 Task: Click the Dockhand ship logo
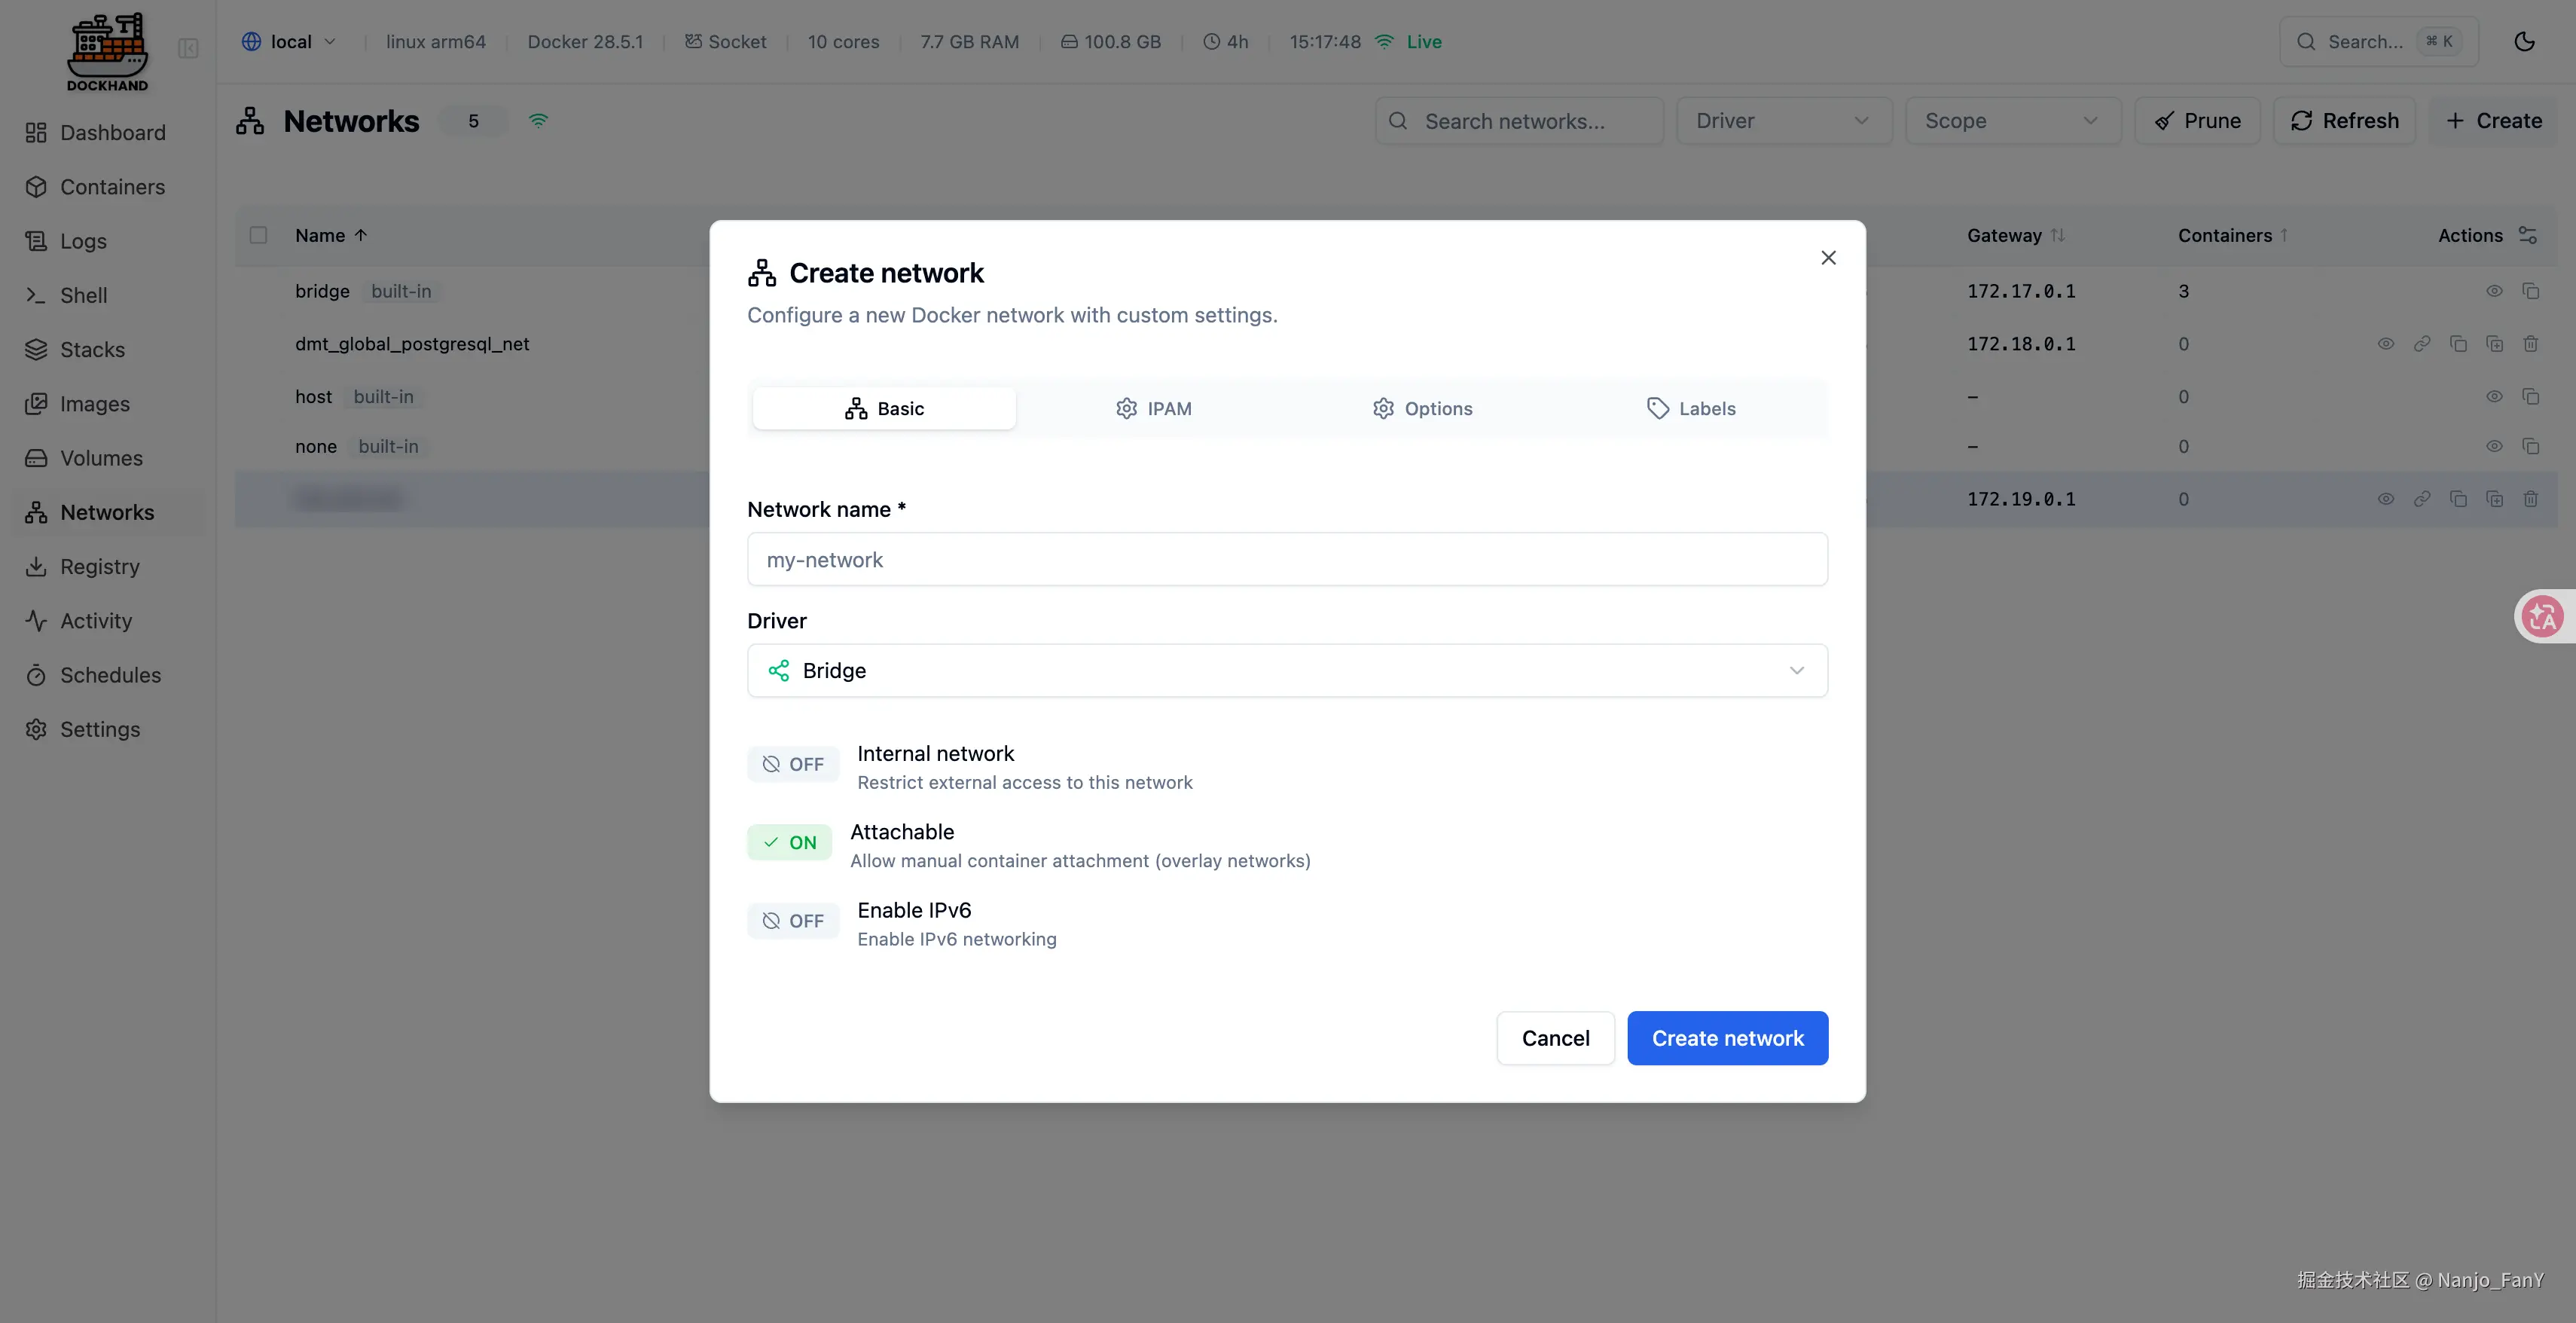tap(107, 52)
